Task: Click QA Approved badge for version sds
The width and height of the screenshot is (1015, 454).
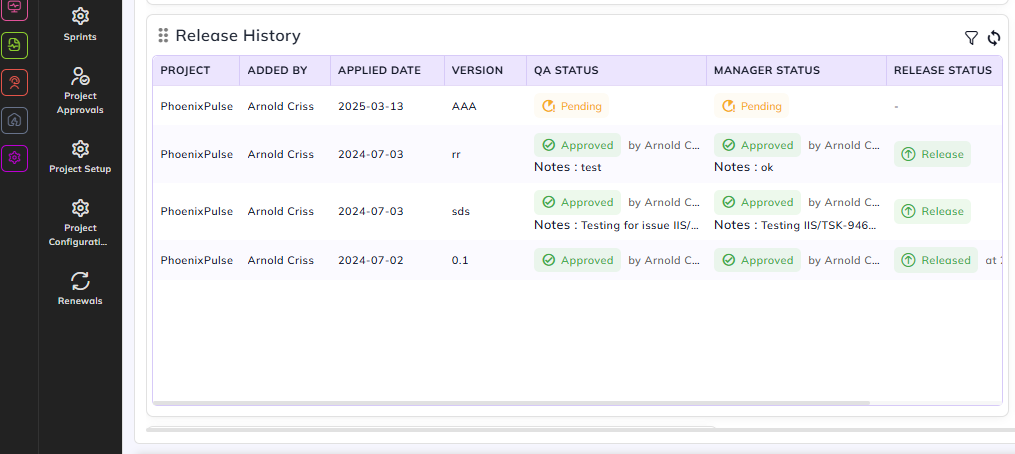Action: pyautogui.click(x=577, y=202)
